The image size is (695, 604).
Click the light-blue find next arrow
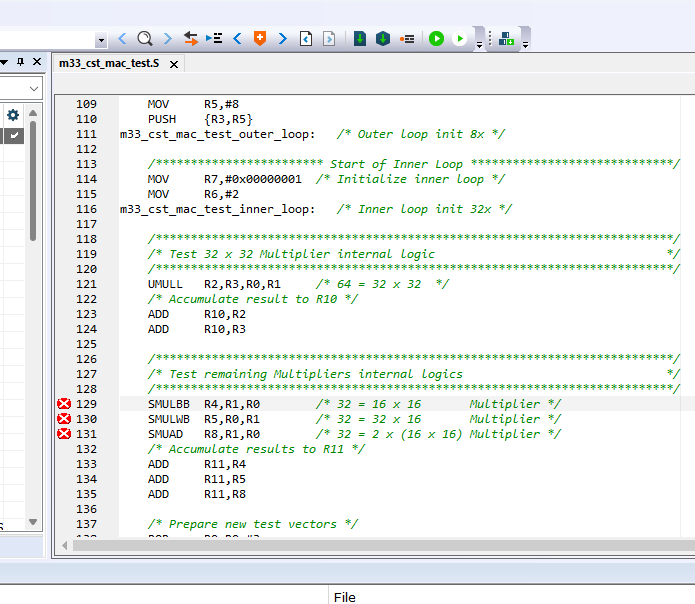pos(168,39)
